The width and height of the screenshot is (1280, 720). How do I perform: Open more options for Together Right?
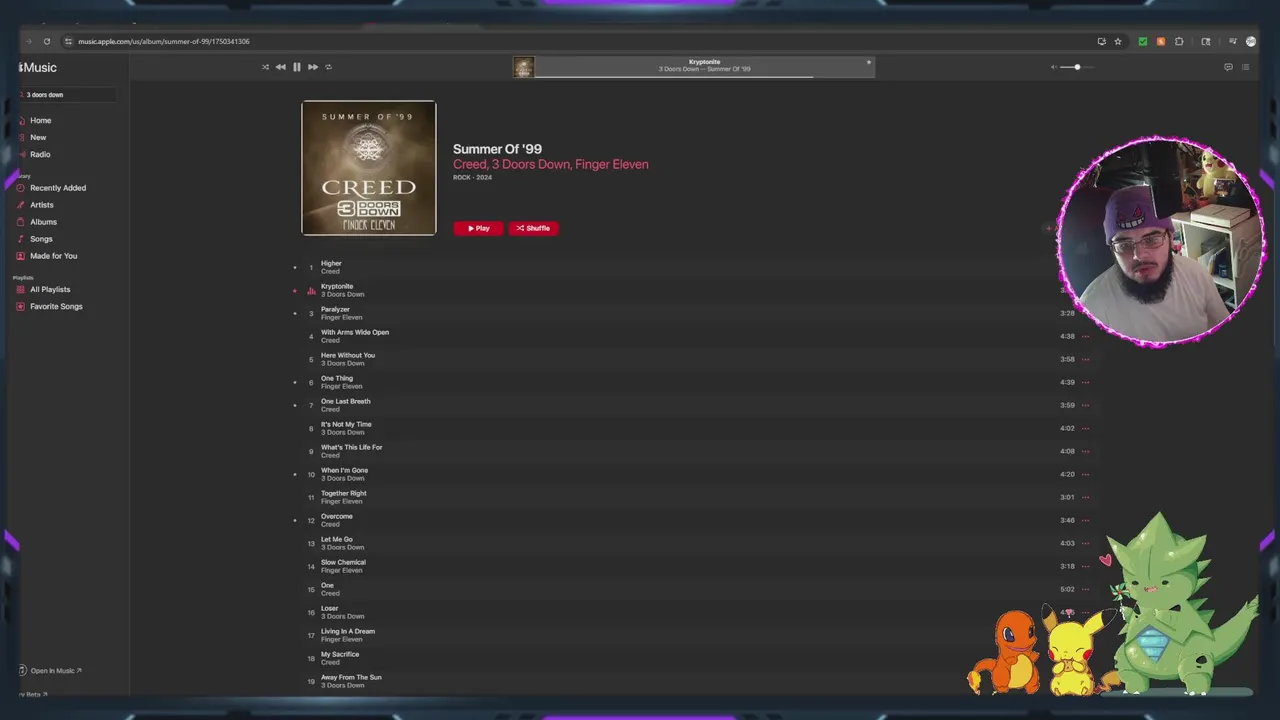pyautogui.click(x=1086, y=498)
